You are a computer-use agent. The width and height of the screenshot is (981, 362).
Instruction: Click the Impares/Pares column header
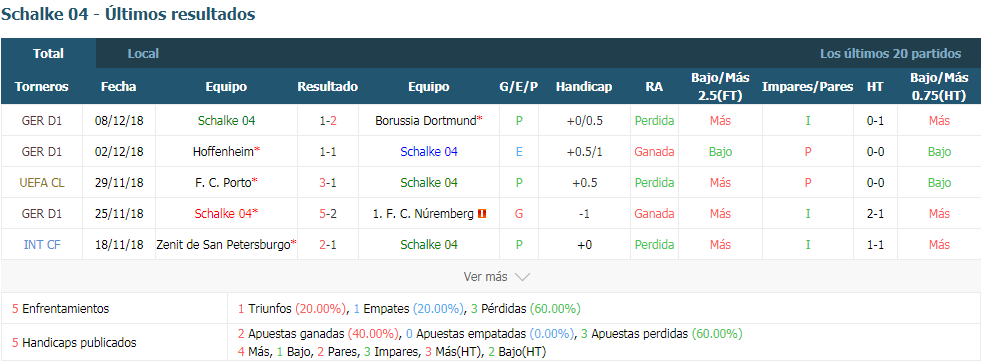[x=807, y=87]
